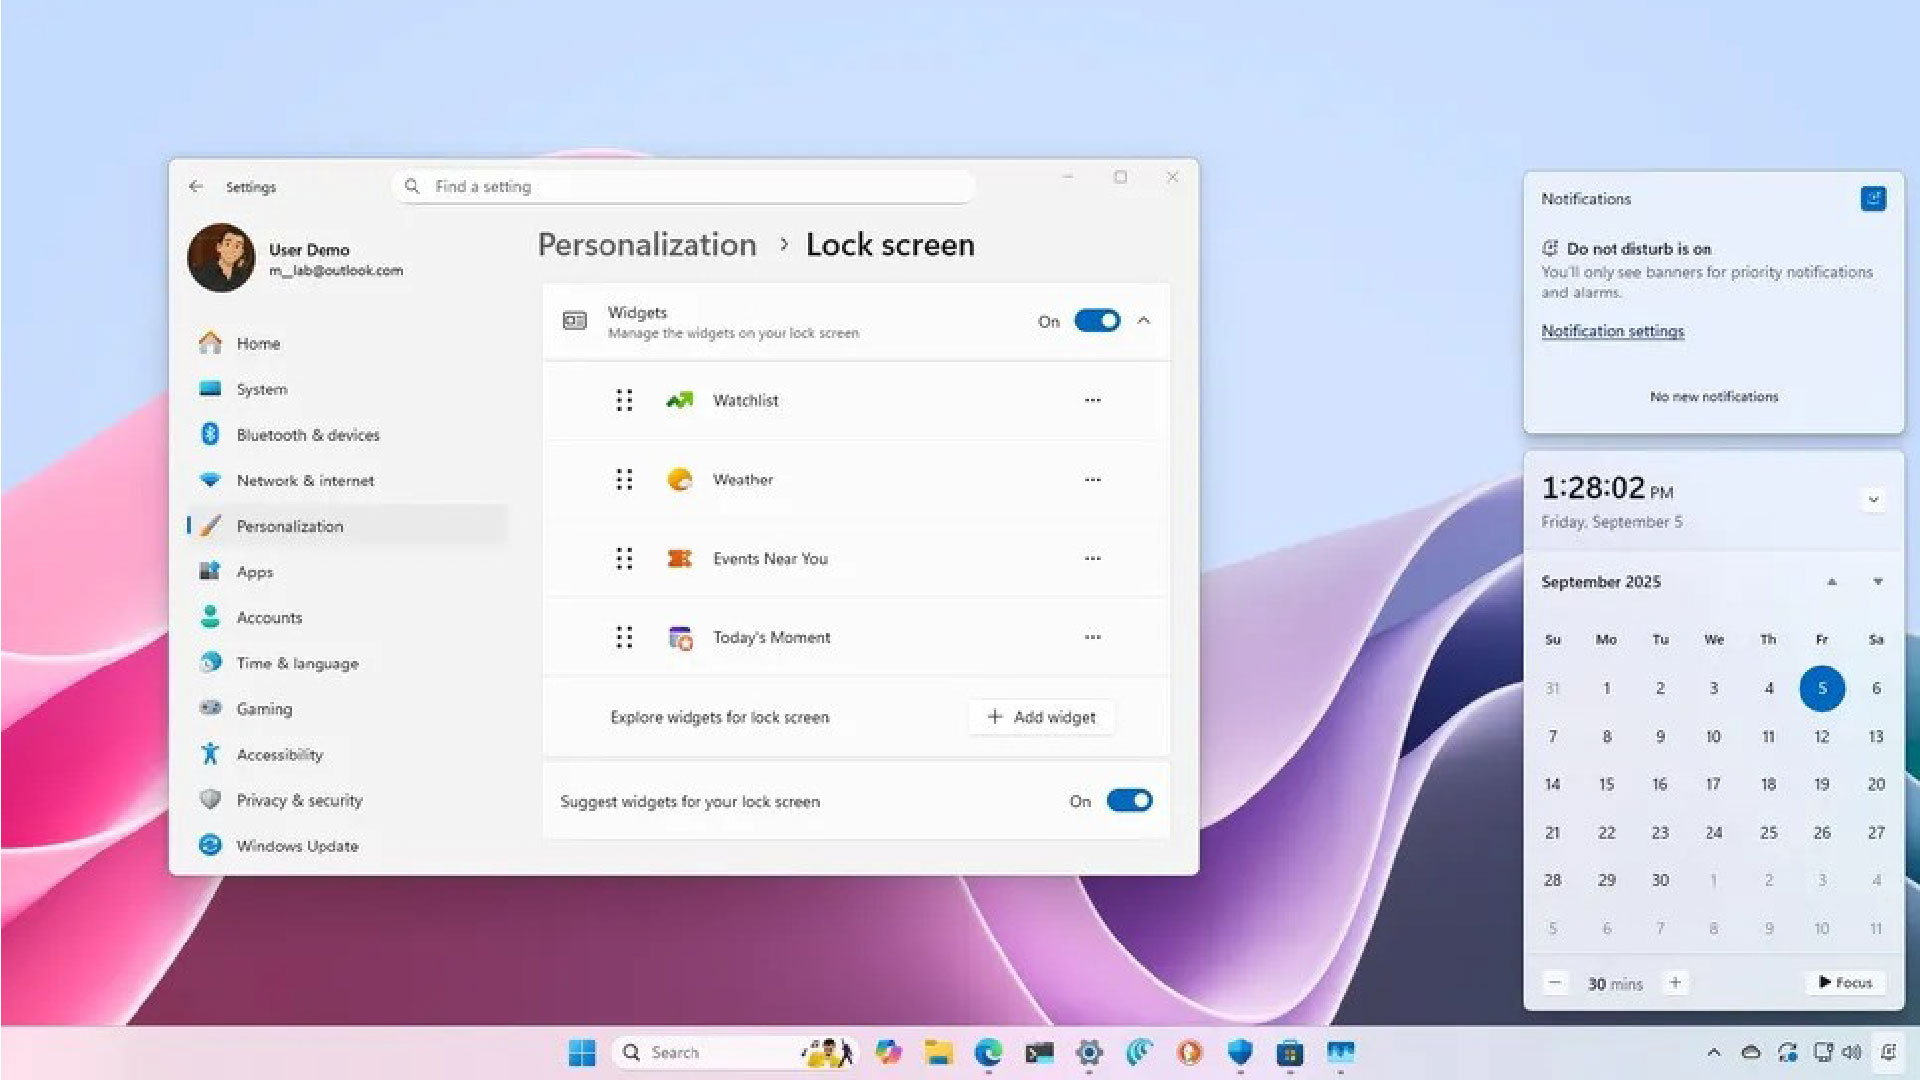Select Bluetooth & devices in sidebar
Image resolution: width=1920 pixels, height=1080 pixels.
pos(307,435)
